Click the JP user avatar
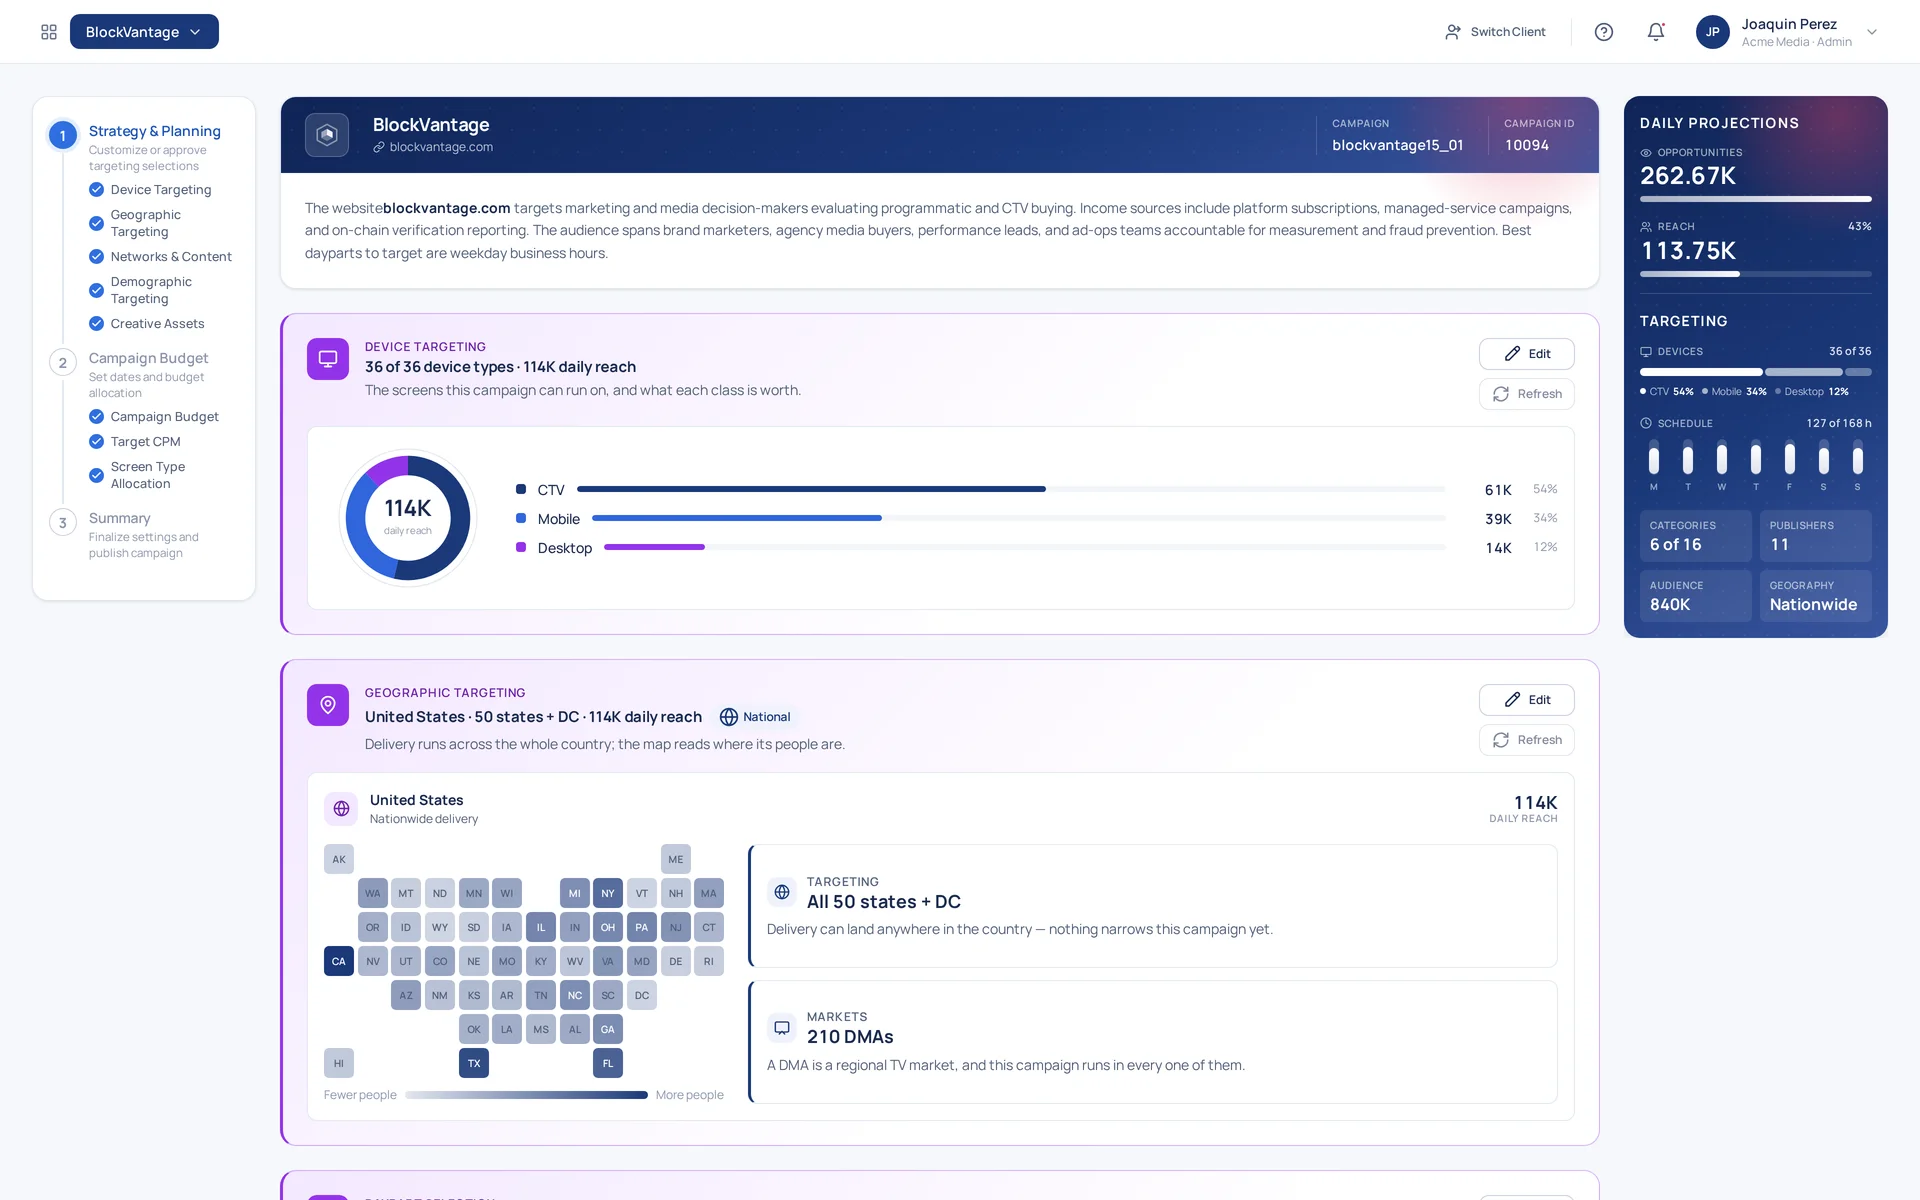Image resolution: width=1920 pixels, height=1200 pixels. click(1713, 32)
